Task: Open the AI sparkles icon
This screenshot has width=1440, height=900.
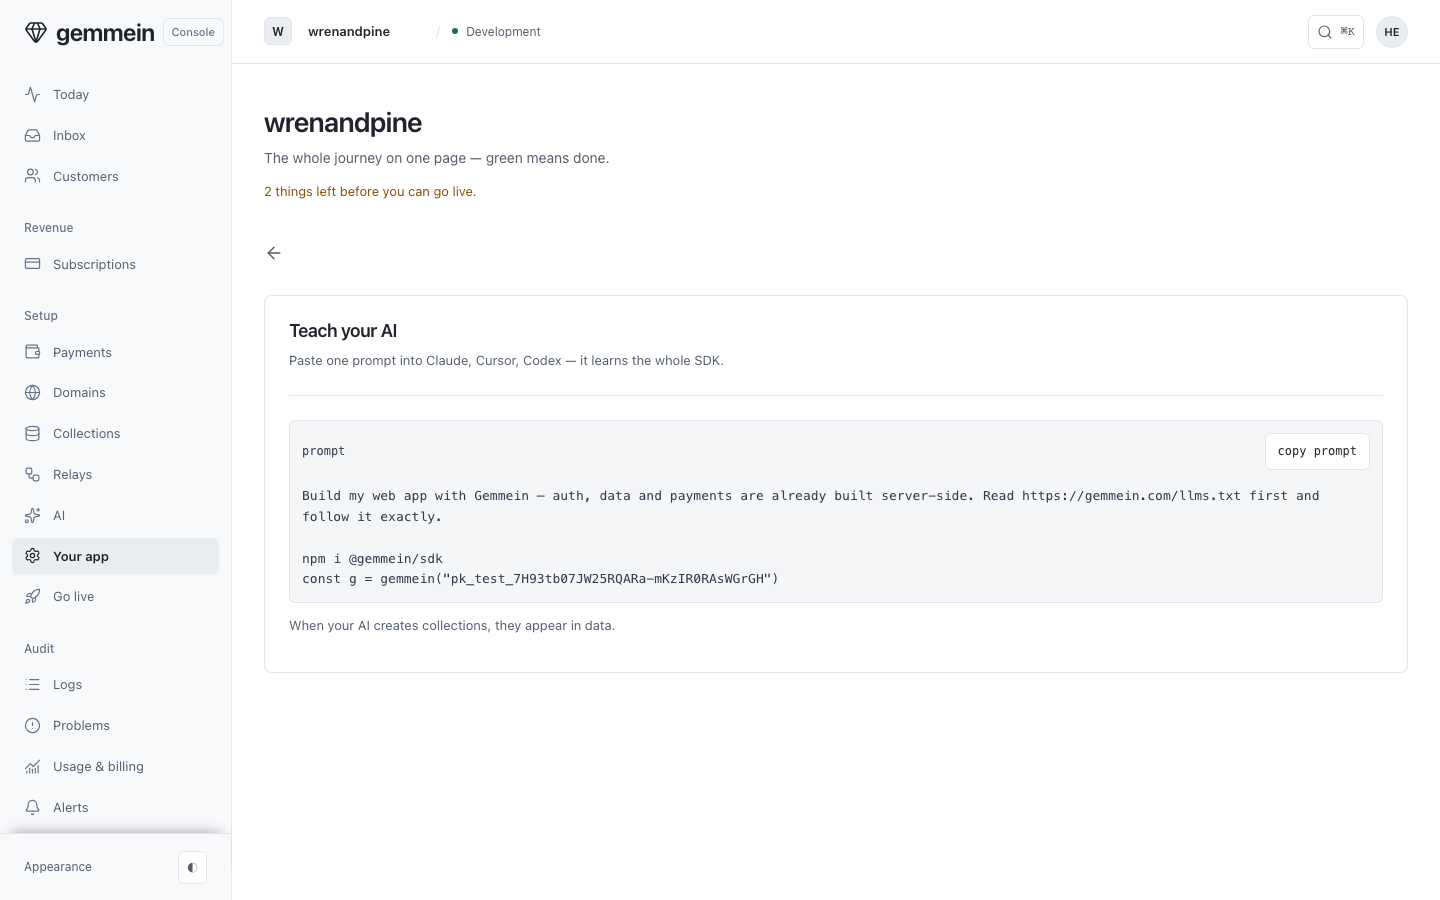Action: click(33, 515)
